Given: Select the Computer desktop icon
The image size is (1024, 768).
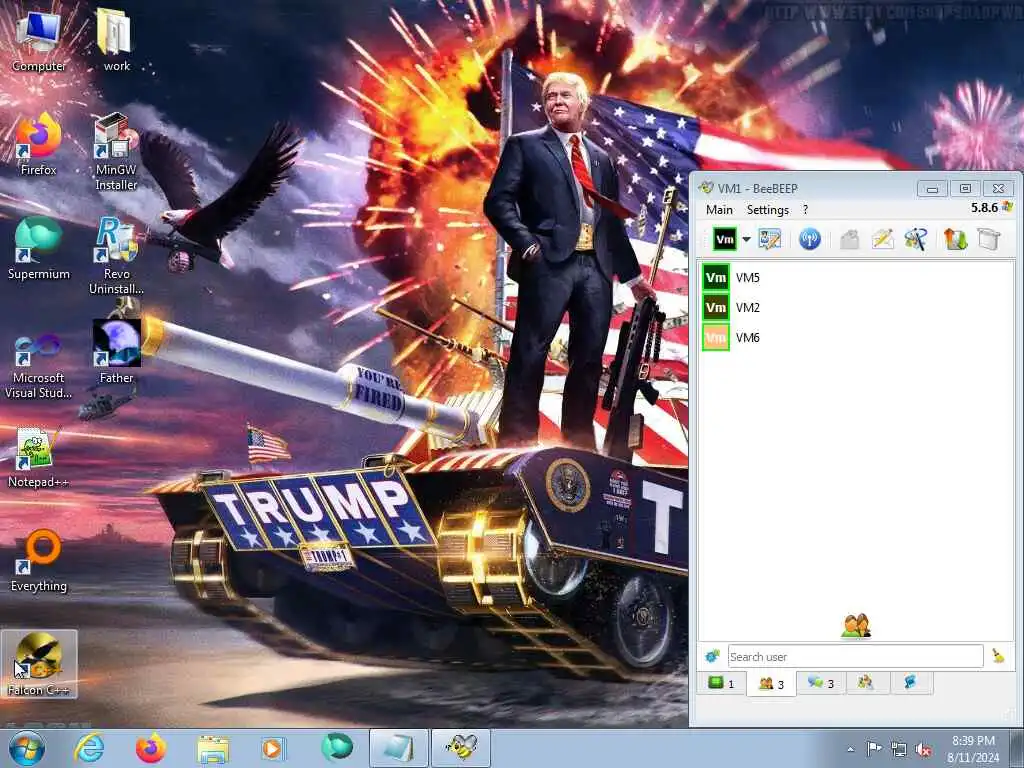Looking at the screenshot, I should tap(39, 40).
